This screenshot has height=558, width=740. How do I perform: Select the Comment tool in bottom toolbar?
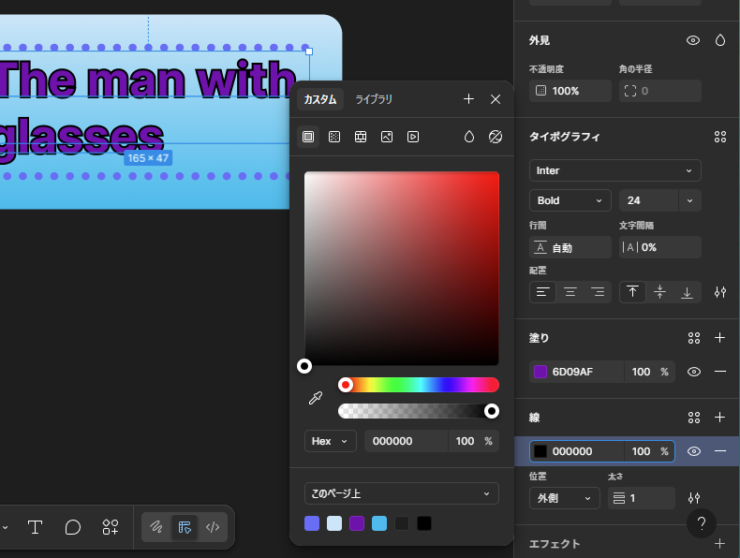click(x=73, y=527)
